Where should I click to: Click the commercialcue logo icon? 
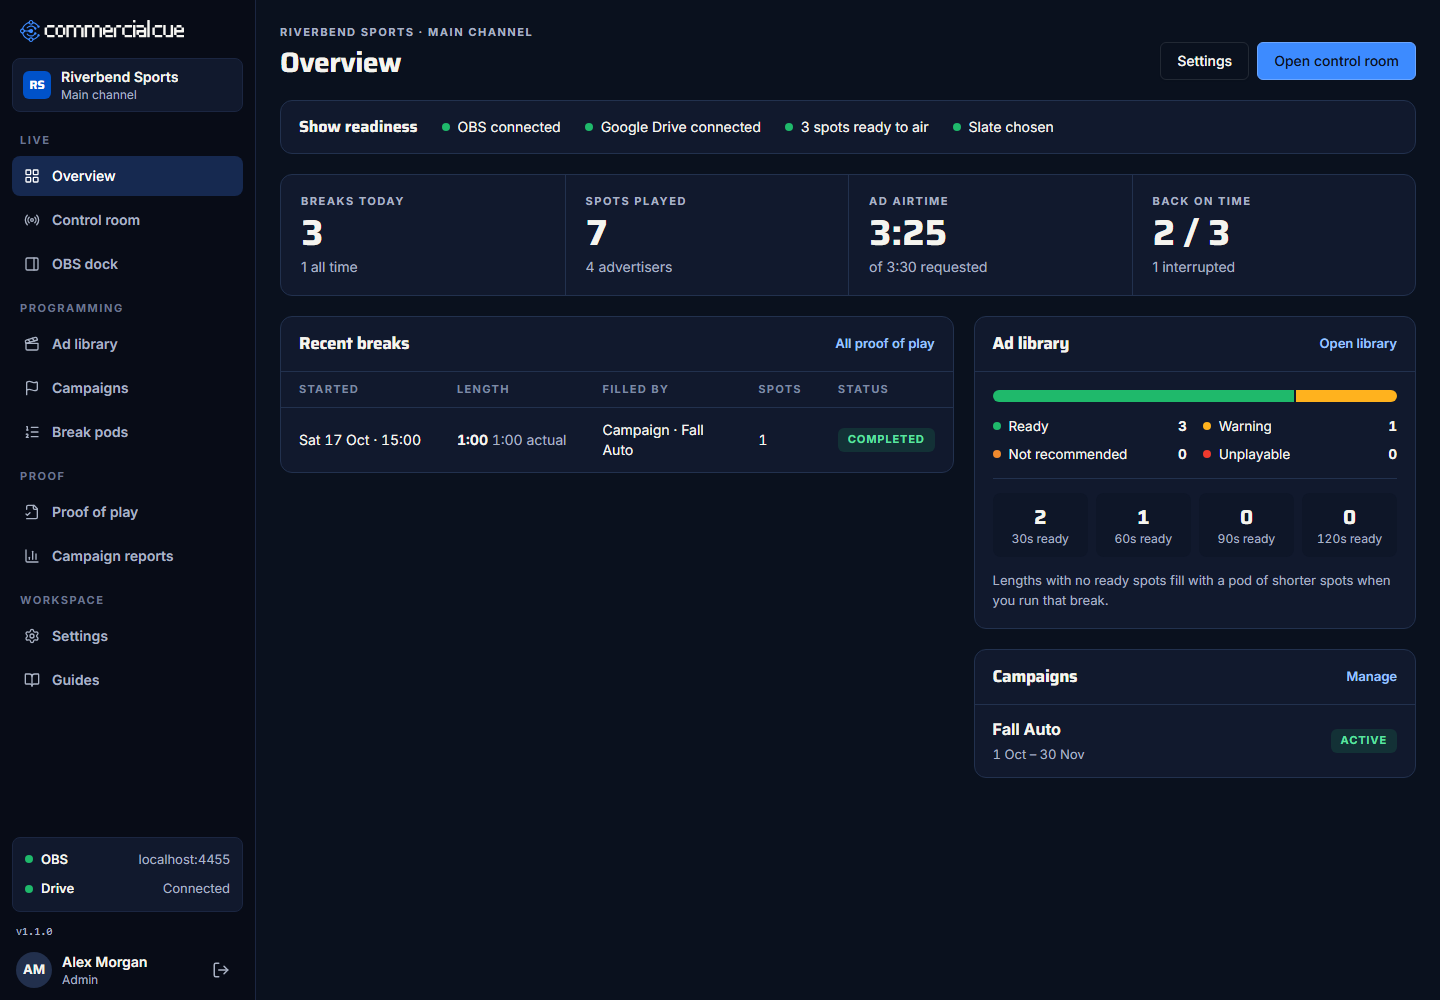(x=31, y=31)
